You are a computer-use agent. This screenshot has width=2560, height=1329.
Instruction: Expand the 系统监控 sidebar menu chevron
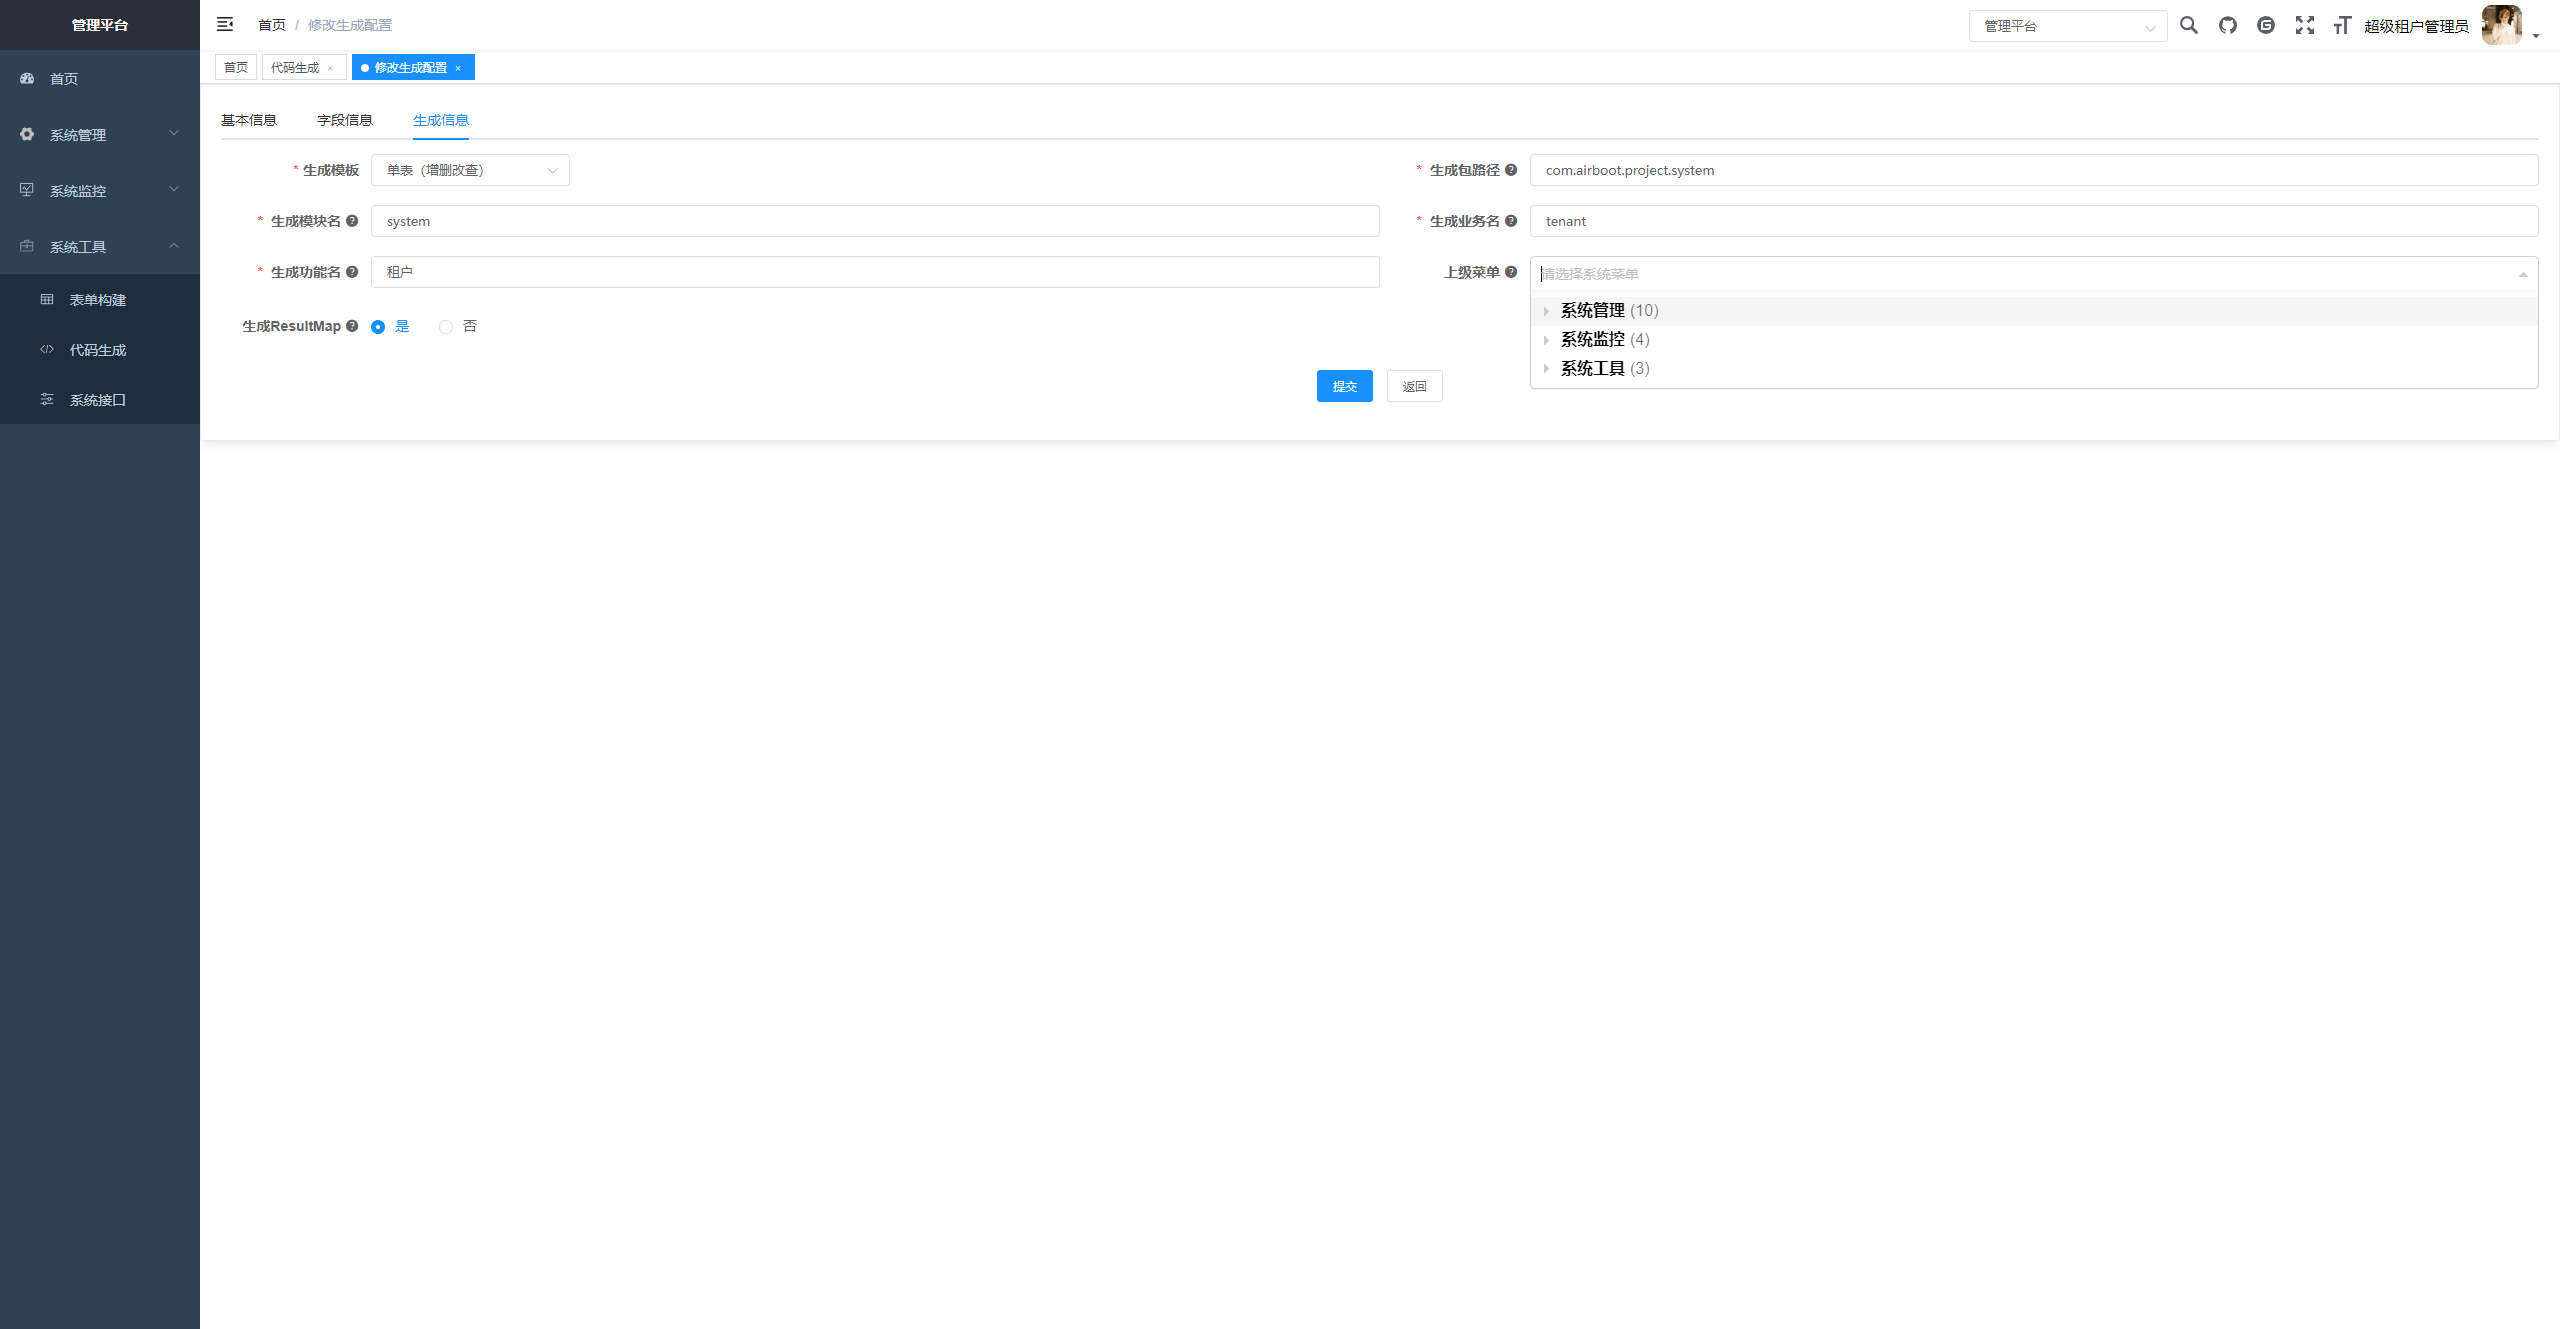tap(174, 189)
